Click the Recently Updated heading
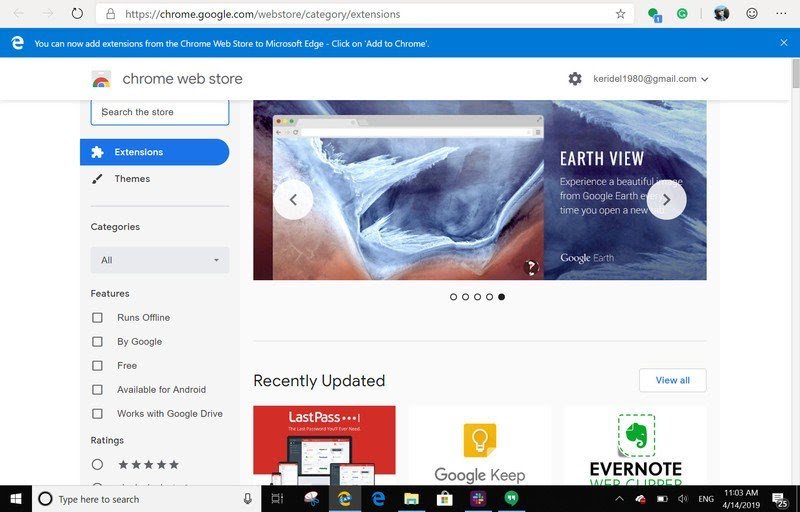 [319, 380]
